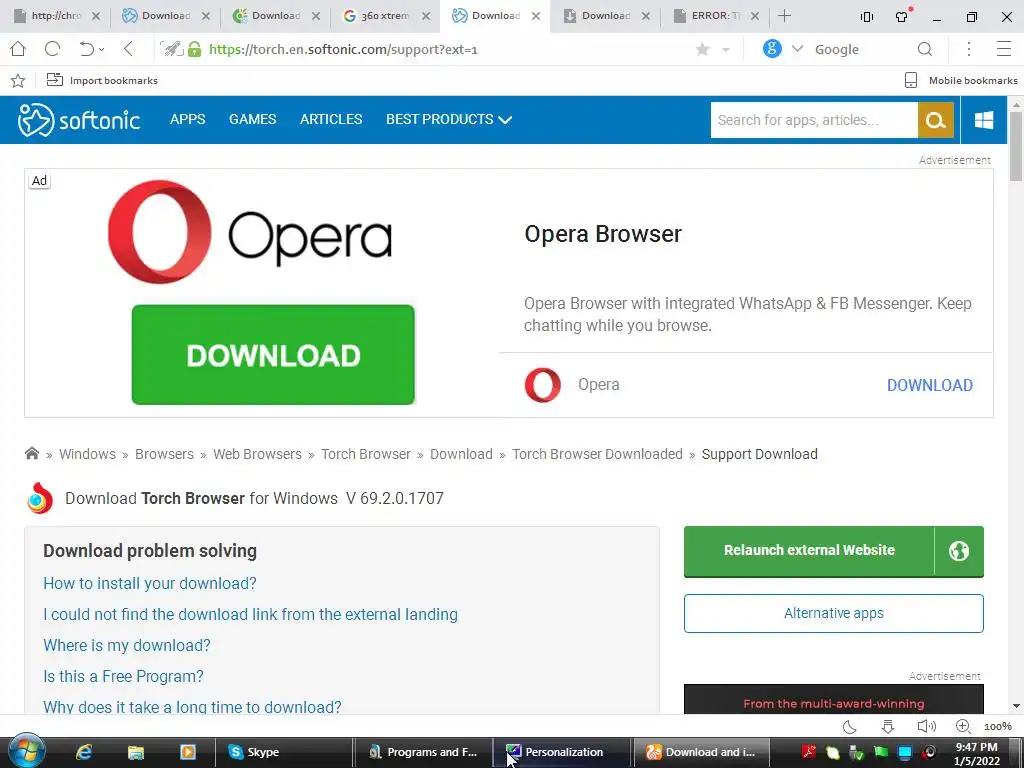Open the undo history dropdown arrow
This screenshot has height=768, width=1024.
[x=102, y=50]
